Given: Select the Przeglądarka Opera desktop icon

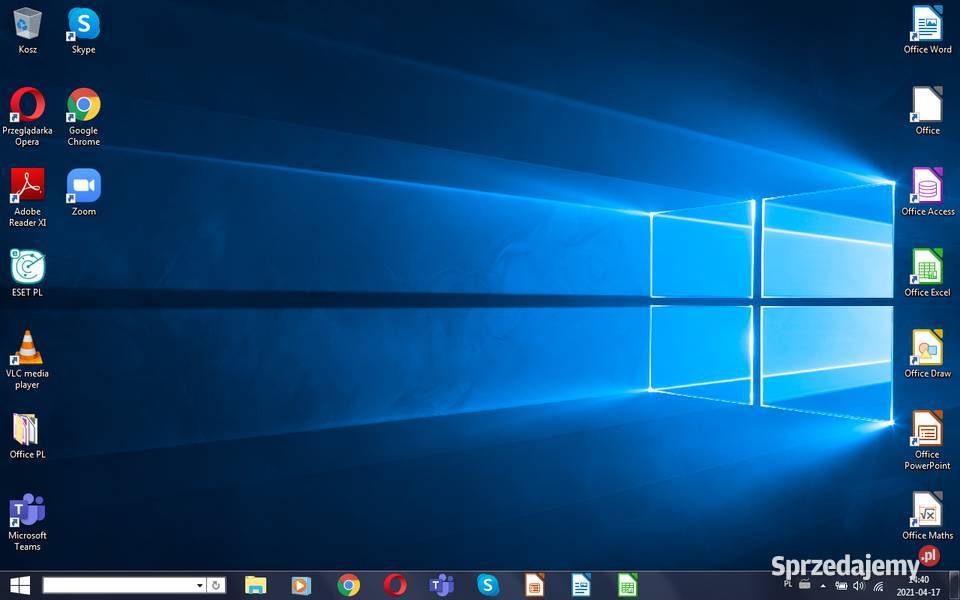Looking at the screenshot, I should tap(27, 116).
